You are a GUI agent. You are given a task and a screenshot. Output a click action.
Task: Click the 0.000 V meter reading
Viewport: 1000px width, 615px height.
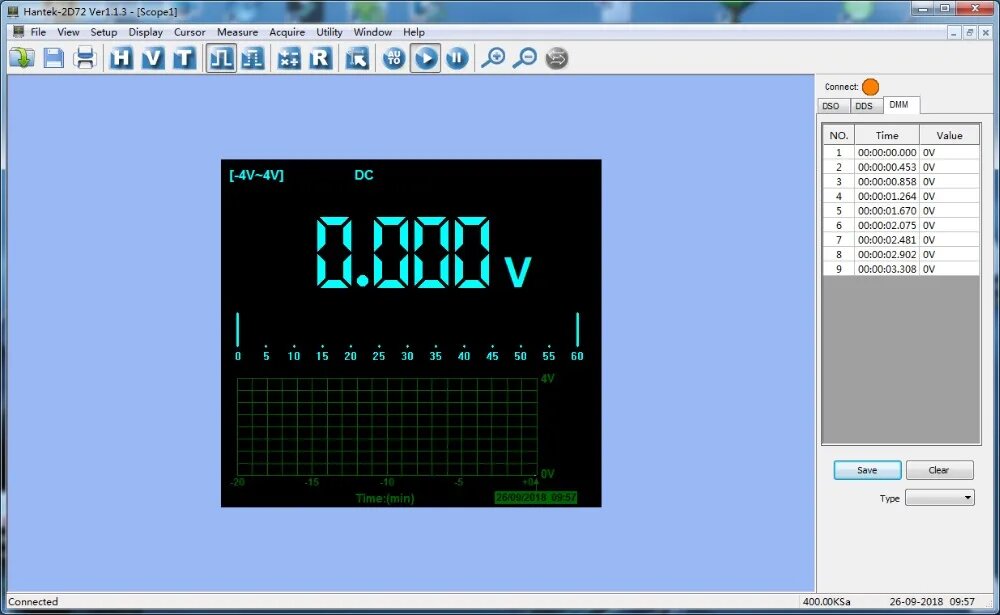point(423,253)
